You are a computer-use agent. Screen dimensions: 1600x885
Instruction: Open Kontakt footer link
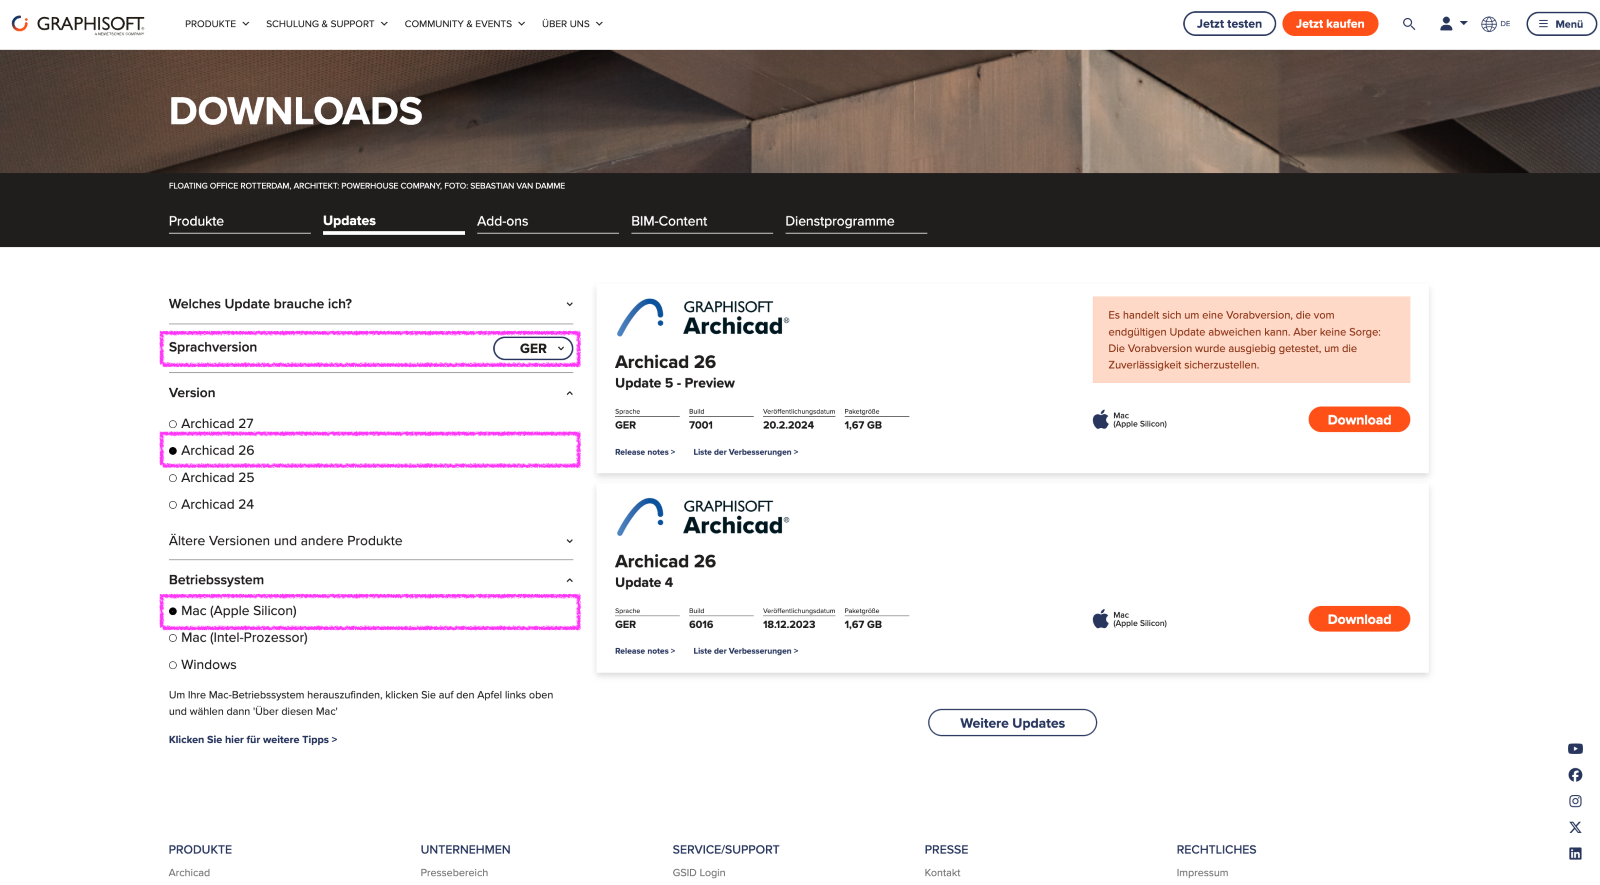[x=942, y=873]
